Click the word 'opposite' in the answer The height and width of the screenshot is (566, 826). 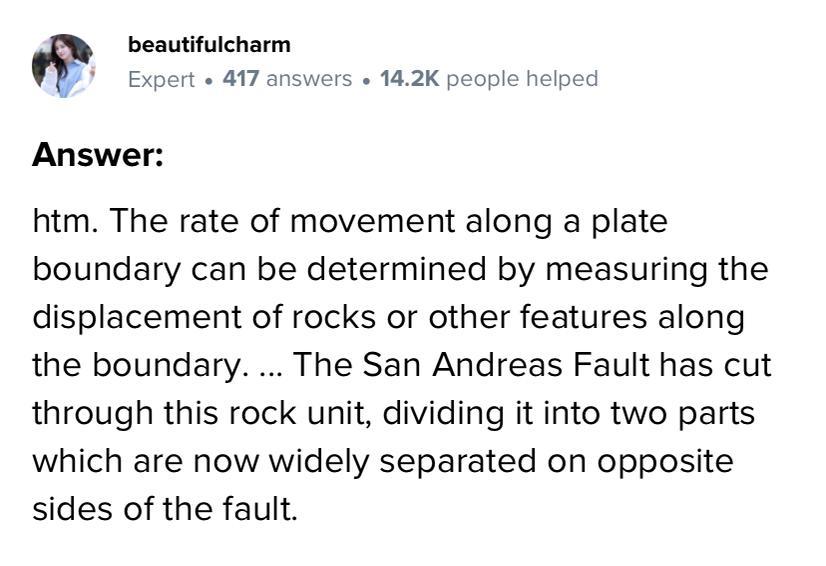click(x=665, y=463)
